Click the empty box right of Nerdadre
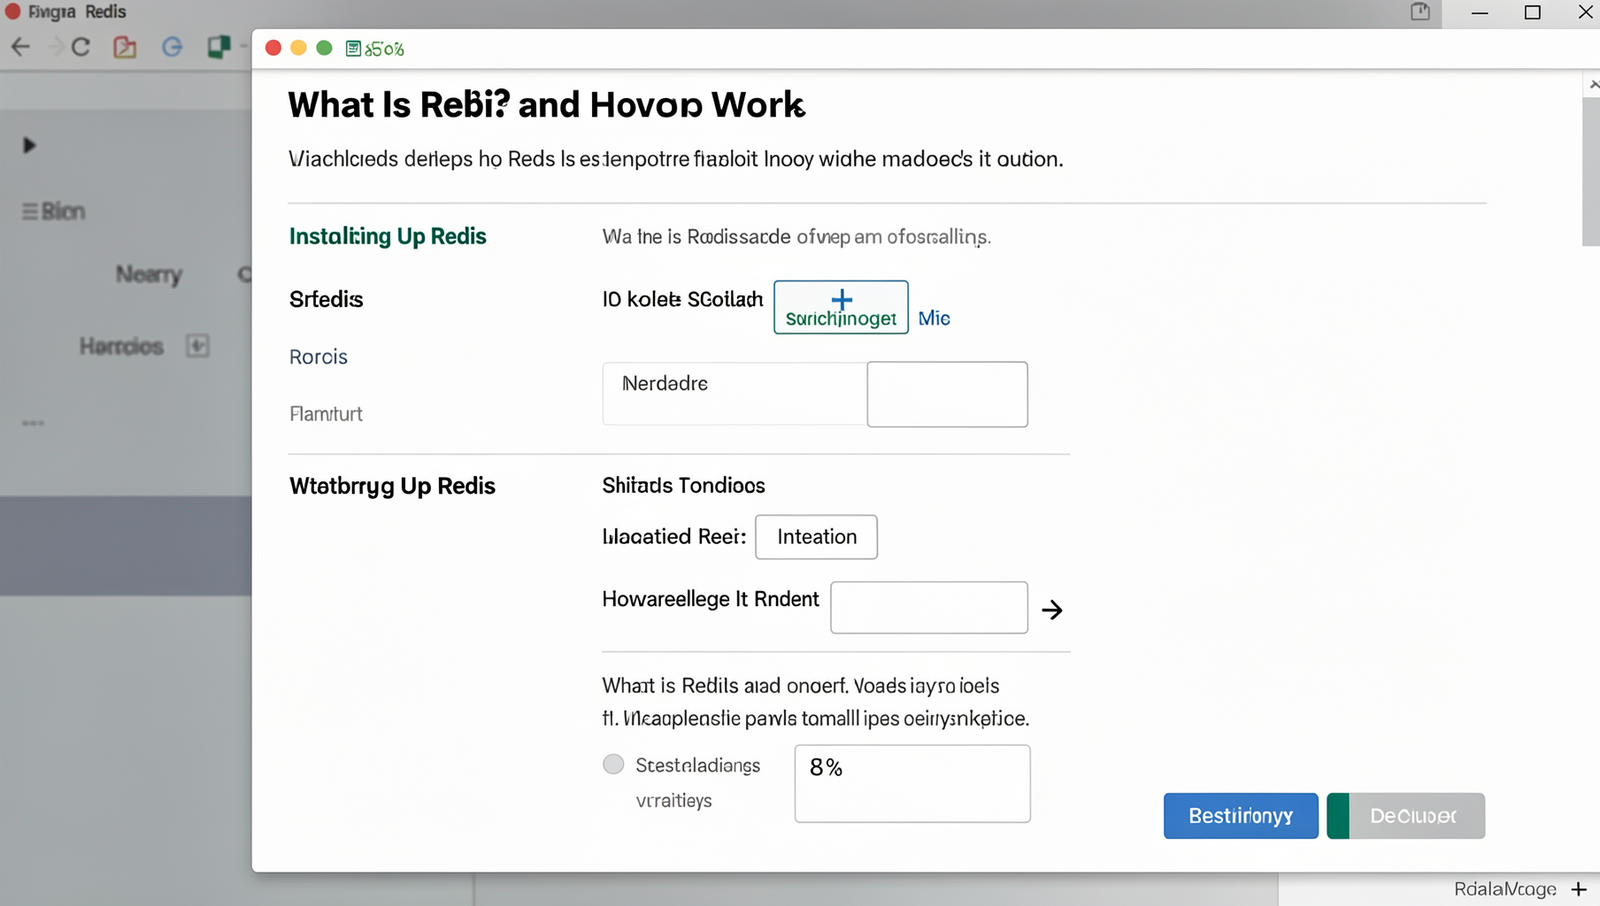 click(947, 394)
